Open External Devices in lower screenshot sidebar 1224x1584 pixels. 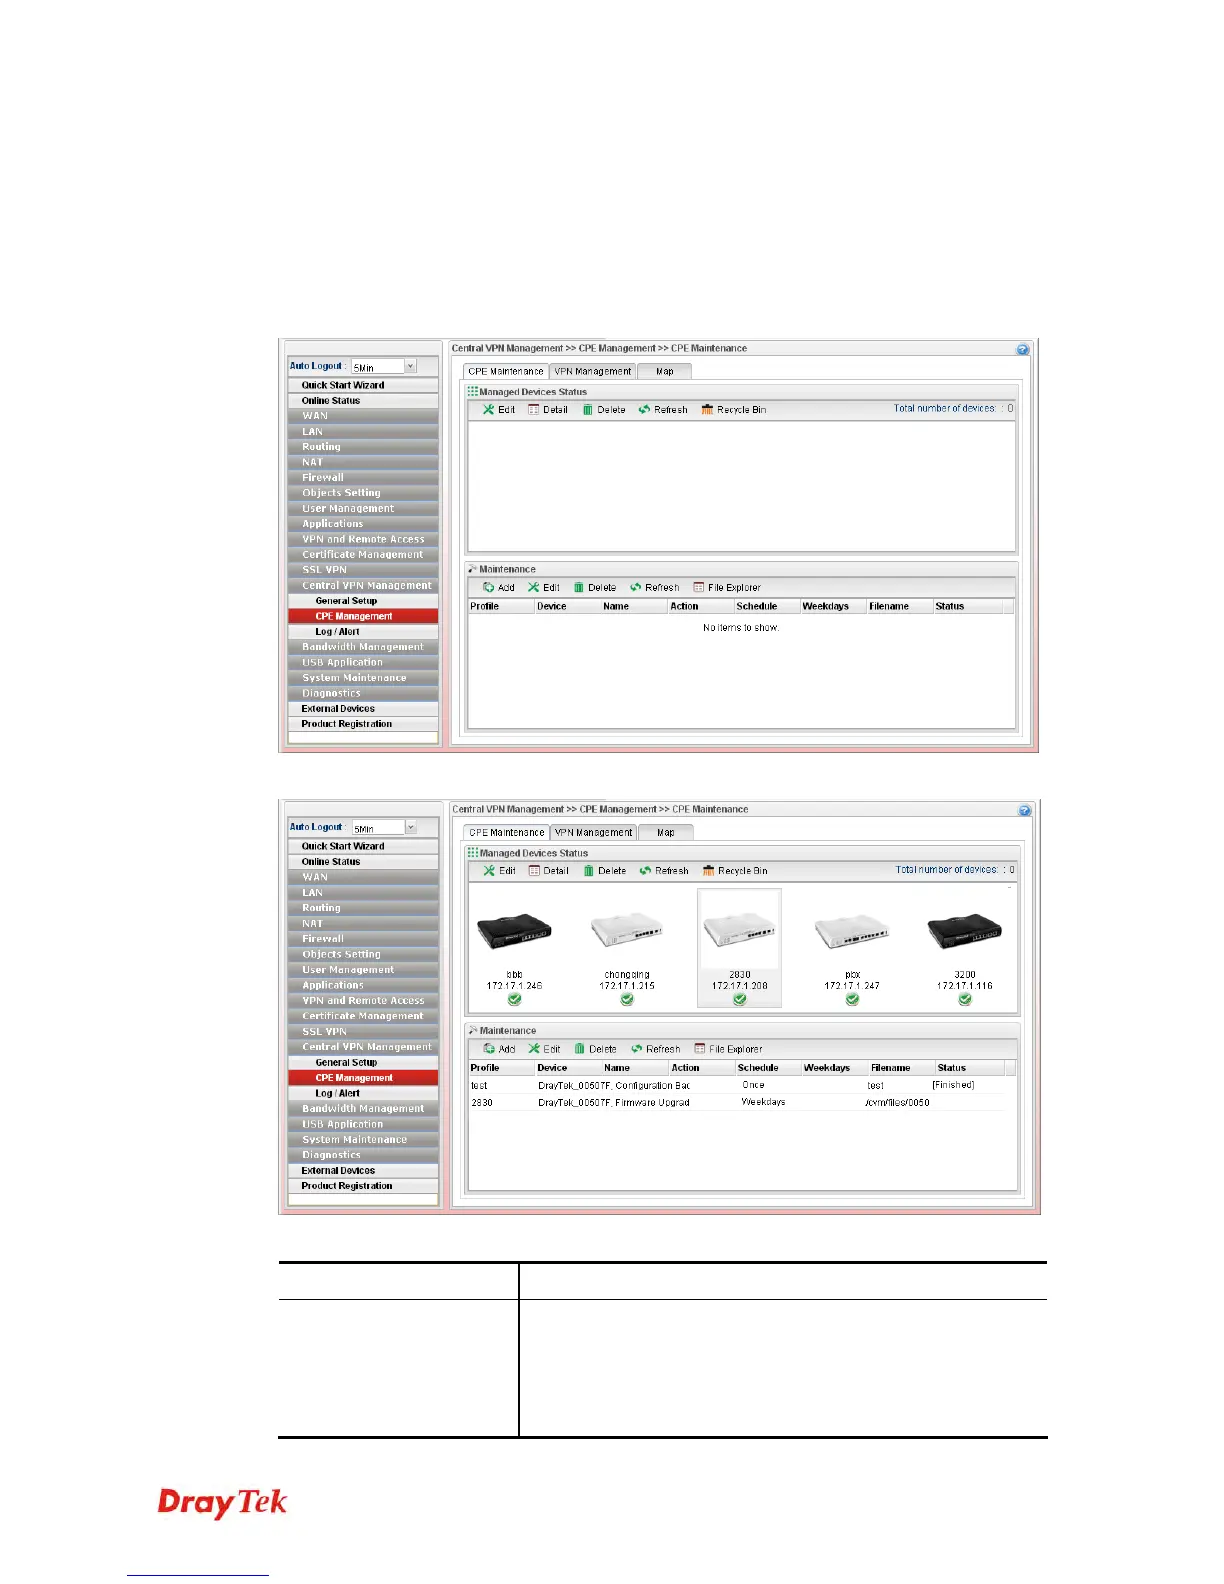pyautogui.click(x=363, y=1170)
